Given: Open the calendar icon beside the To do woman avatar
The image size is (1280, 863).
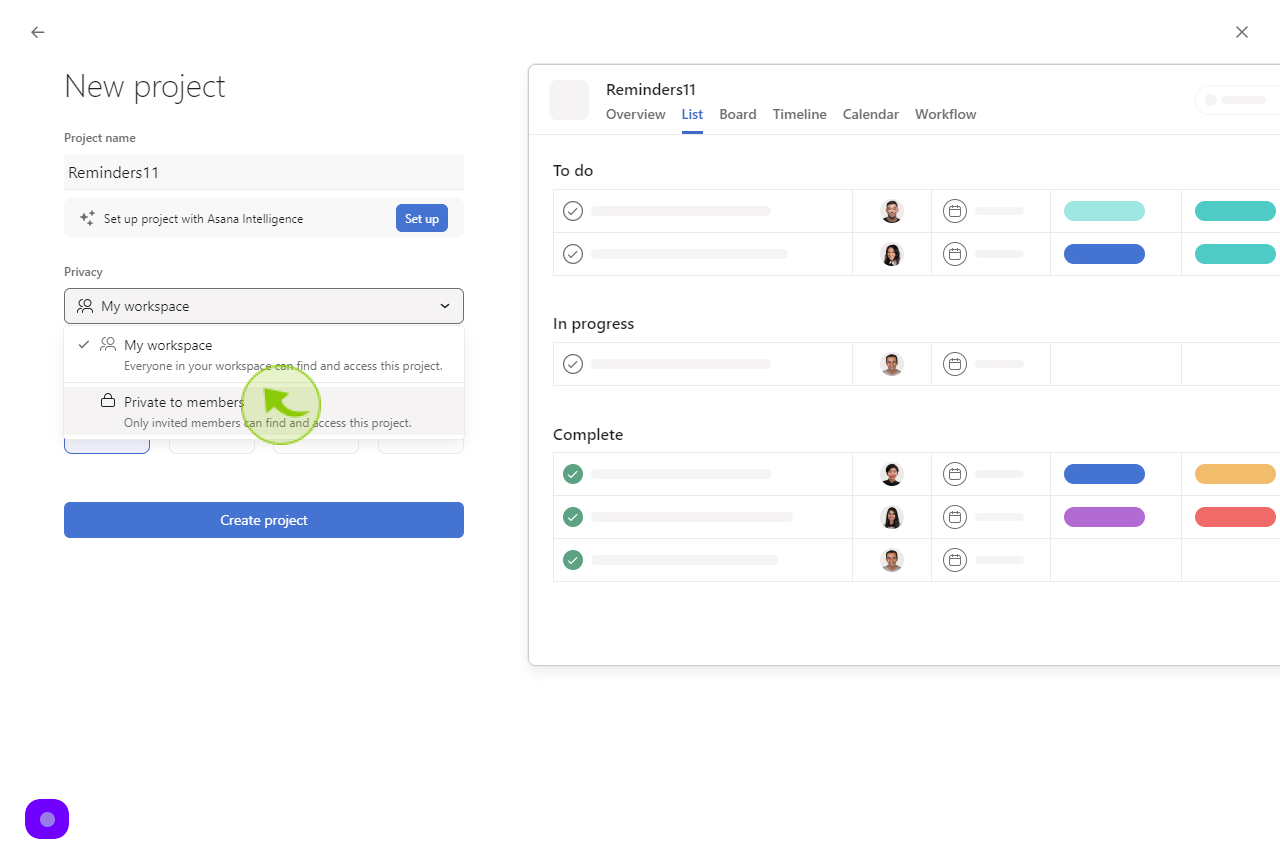Looking at the screenshot, I should click(x=955, y=254).
